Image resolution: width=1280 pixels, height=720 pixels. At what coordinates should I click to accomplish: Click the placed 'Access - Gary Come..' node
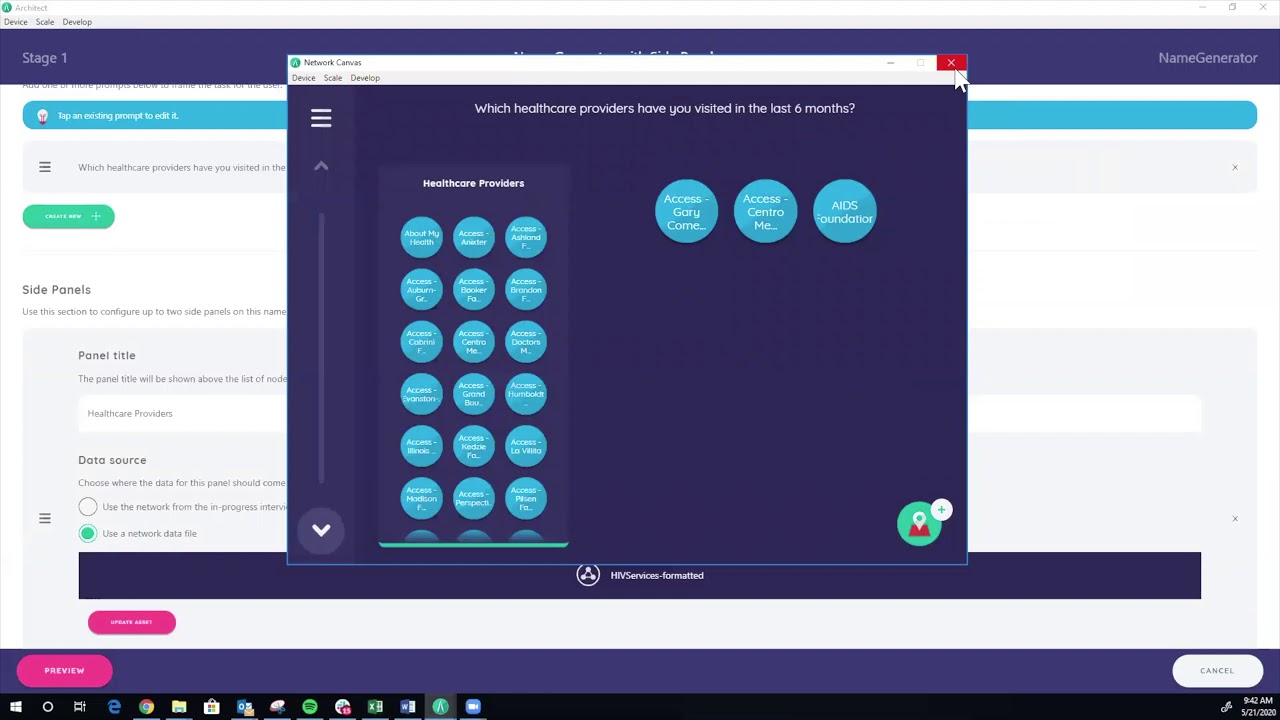[x=686, y=212]
